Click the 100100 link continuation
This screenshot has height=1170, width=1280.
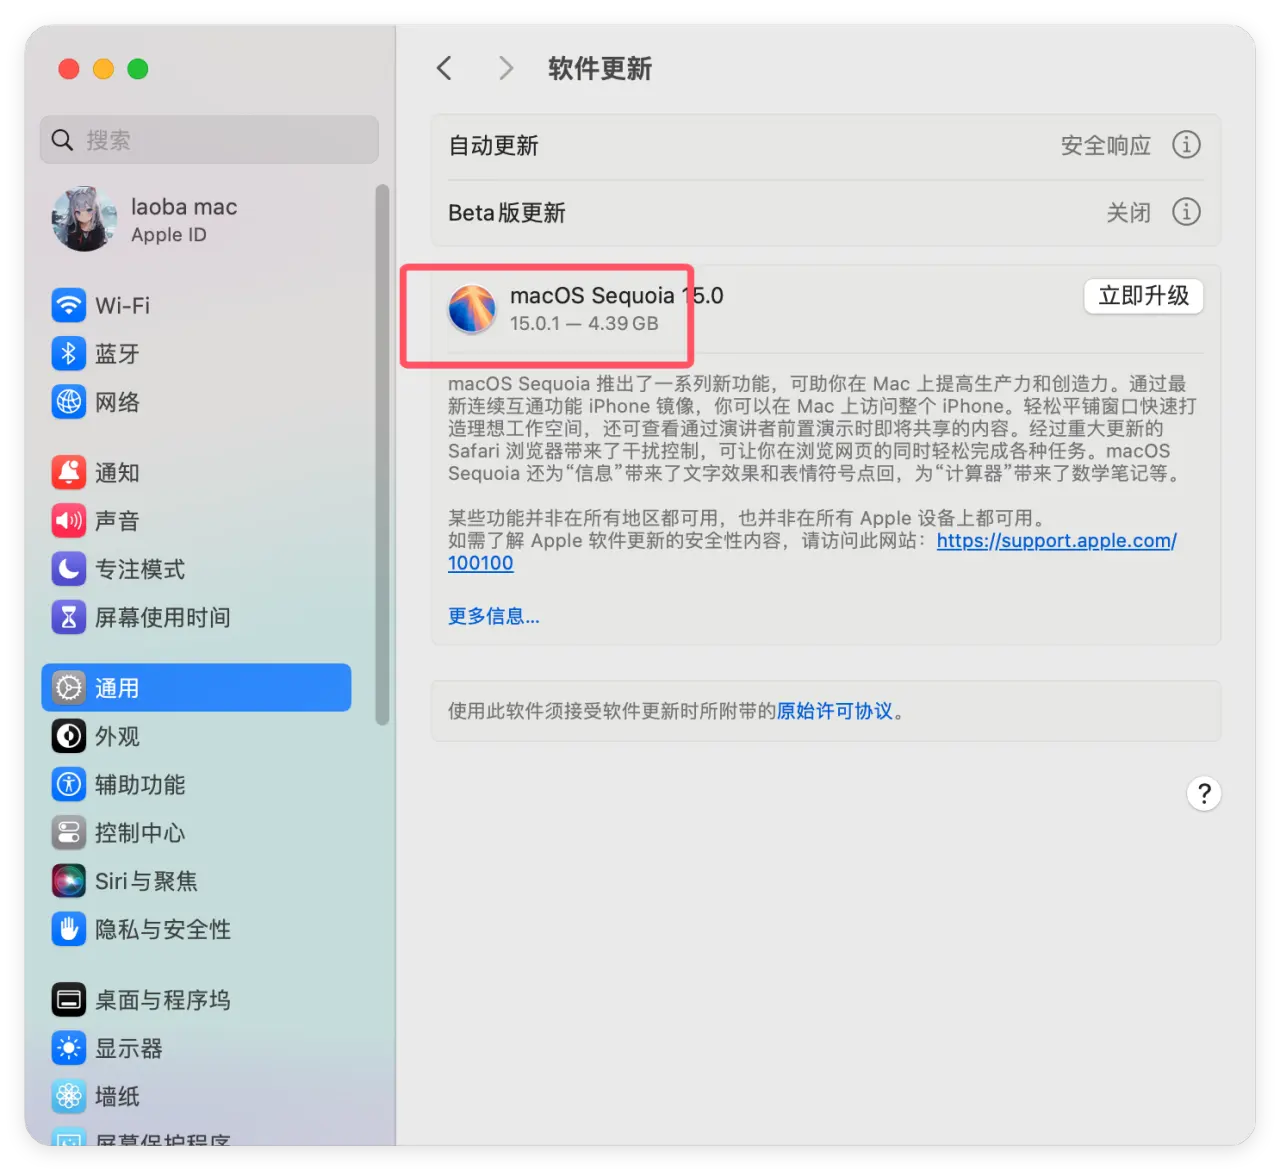(481, 563)
